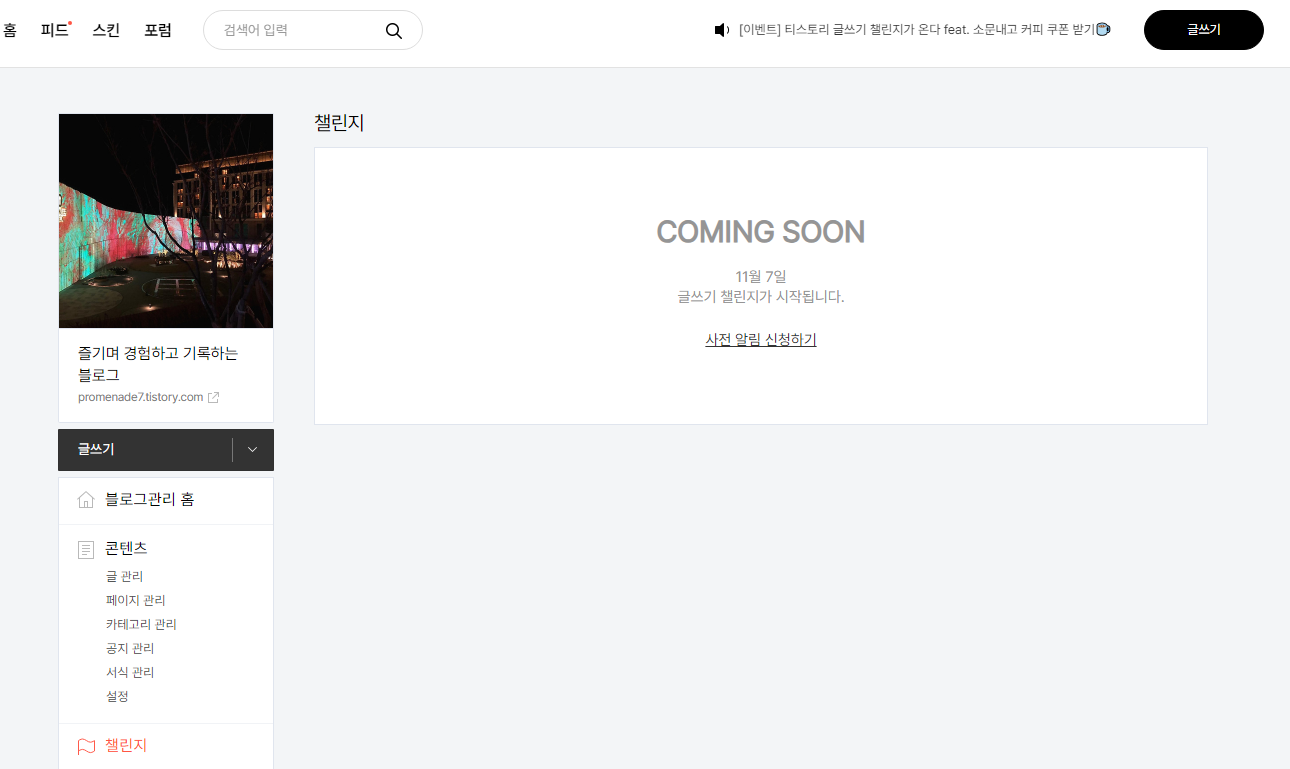Click the flag icon beside 챌린지
The height and width of the screenshot is (769, 1290).
pyautogui.click(x=86, y=746)
